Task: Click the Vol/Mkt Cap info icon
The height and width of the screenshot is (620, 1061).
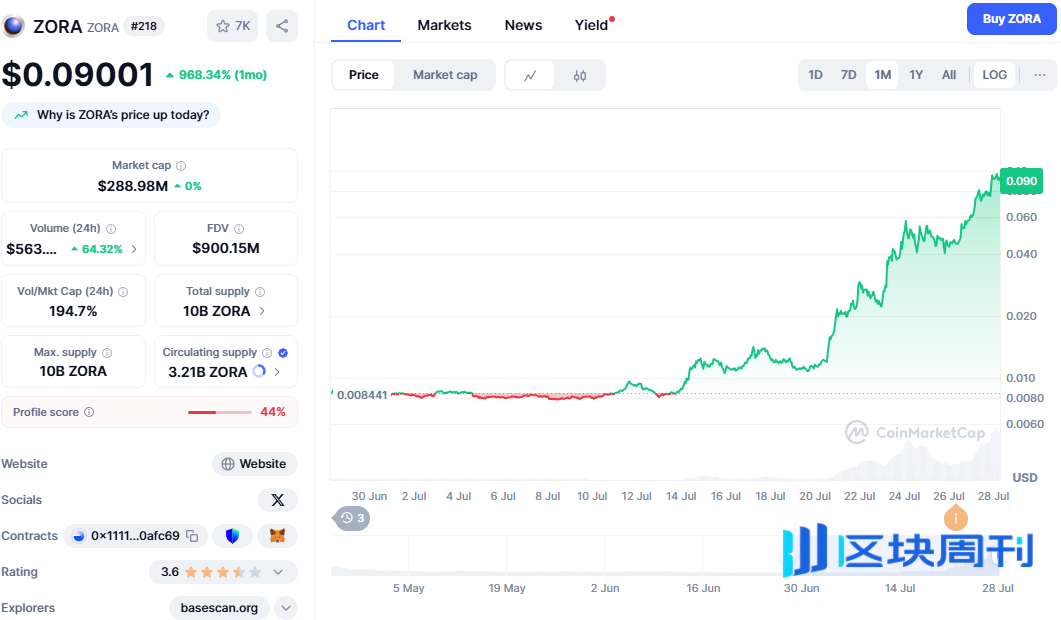Action: tap(123, 292)
